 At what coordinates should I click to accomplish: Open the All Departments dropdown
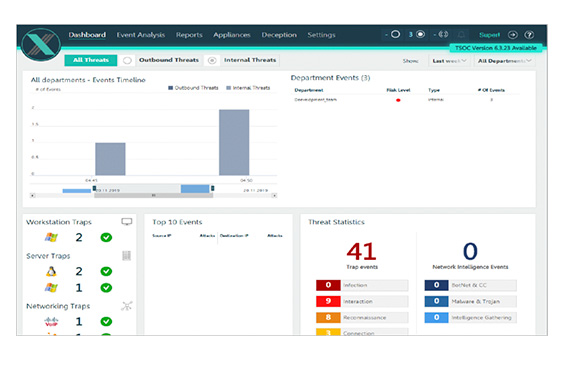[x=504, y=61]
